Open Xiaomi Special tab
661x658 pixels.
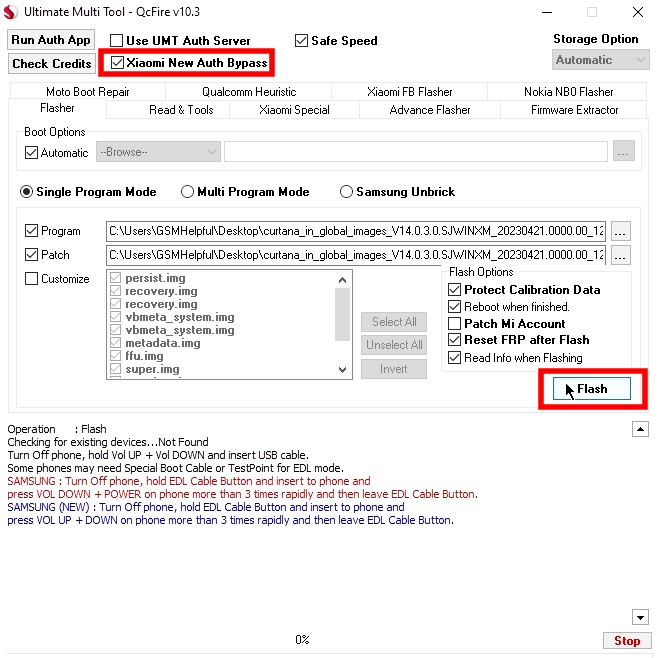pyautogui.click(x=294, y=110)
